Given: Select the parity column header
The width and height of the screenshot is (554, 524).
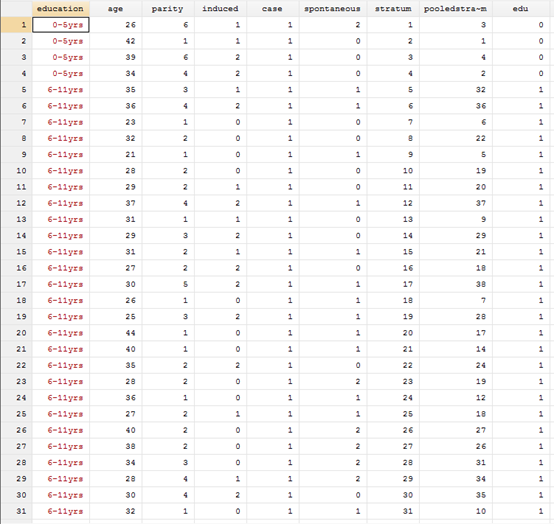Looking at the screenshot, I should [x=167, y=9].
